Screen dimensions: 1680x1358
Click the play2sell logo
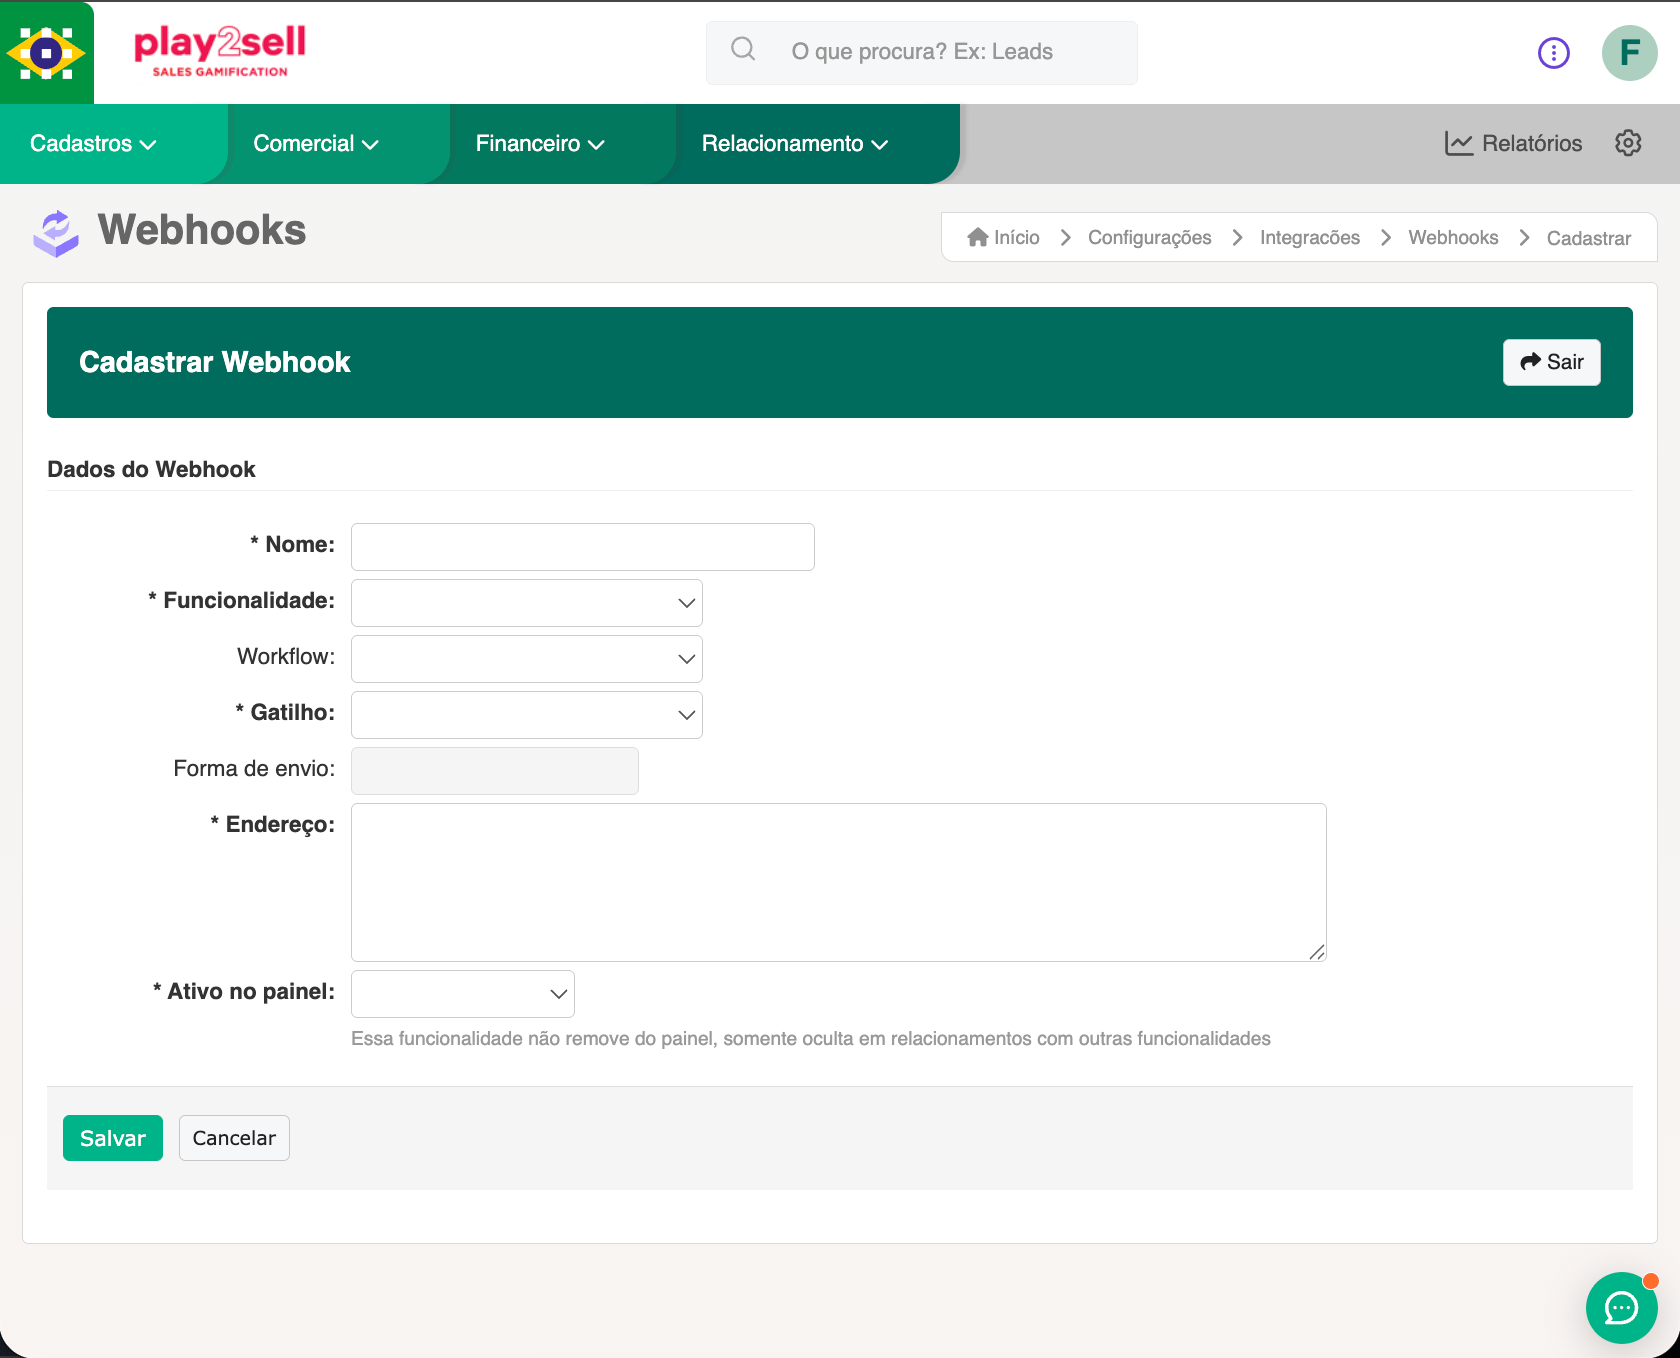[x=220, y=52]
